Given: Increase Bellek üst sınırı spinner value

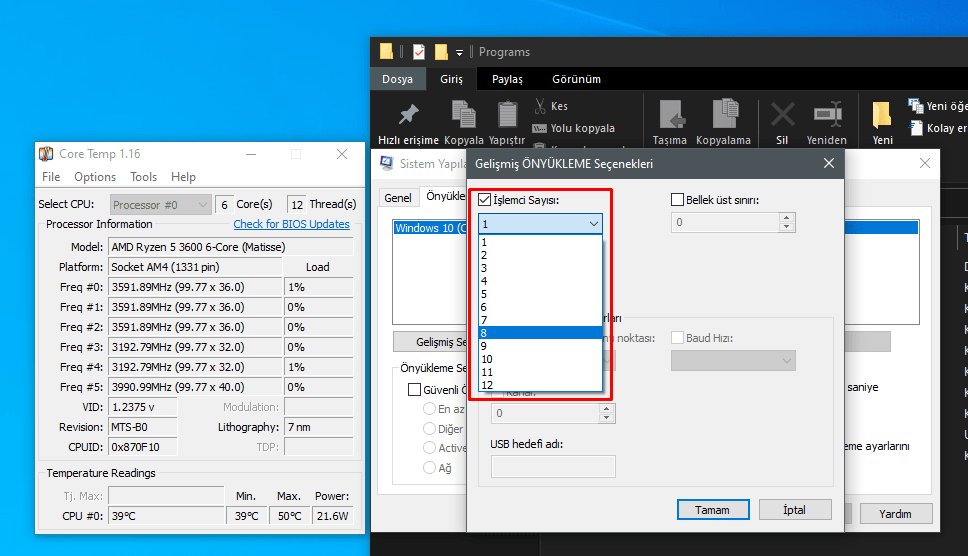Looking at the screenshot, I should 786,218.
